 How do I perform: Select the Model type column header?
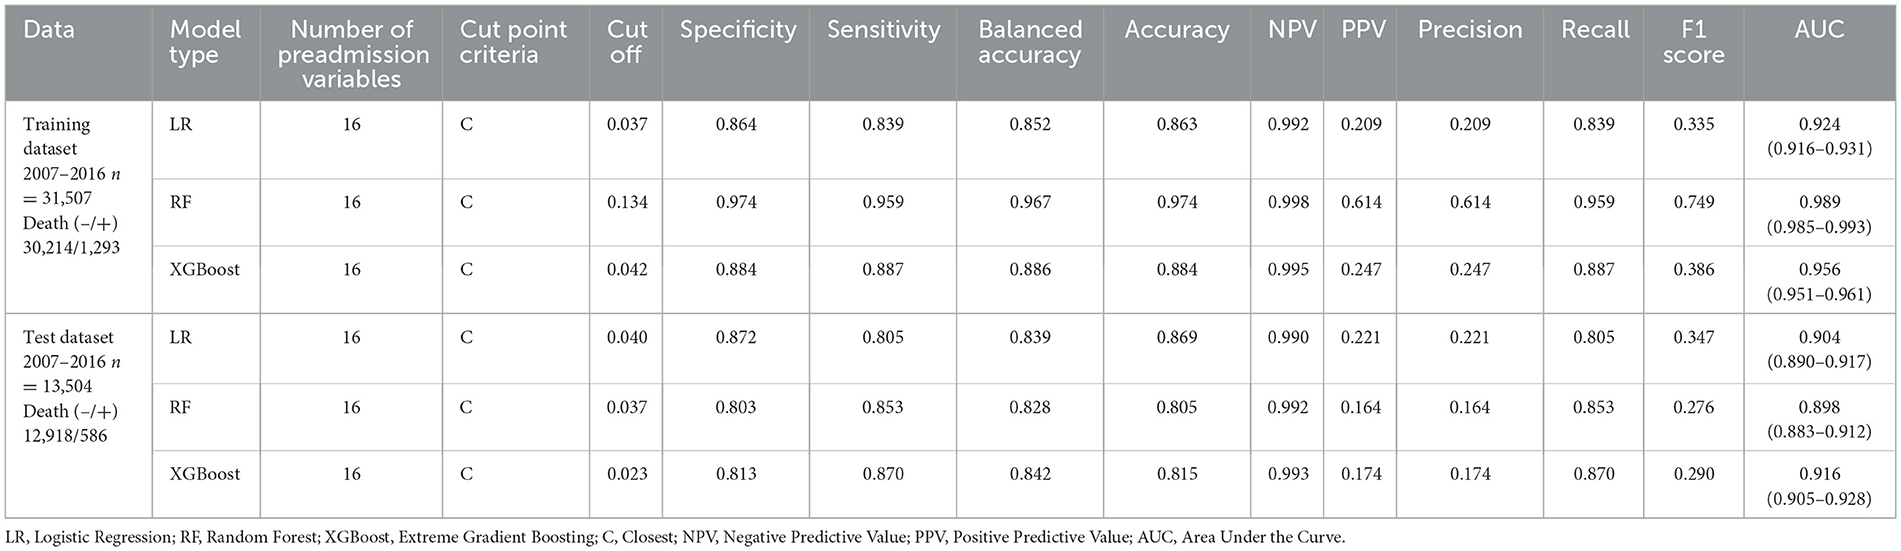[205, 43]
